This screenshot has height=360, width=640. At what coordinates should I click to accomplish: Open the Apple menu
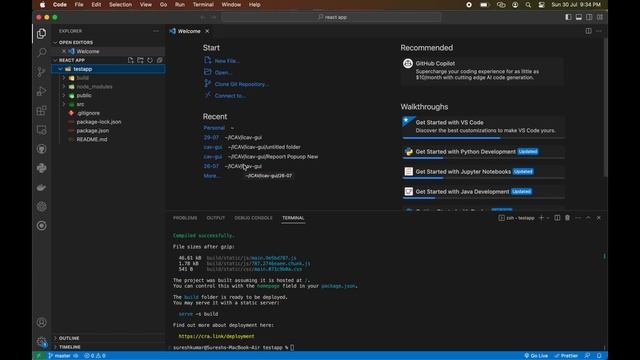click(42, 4)
